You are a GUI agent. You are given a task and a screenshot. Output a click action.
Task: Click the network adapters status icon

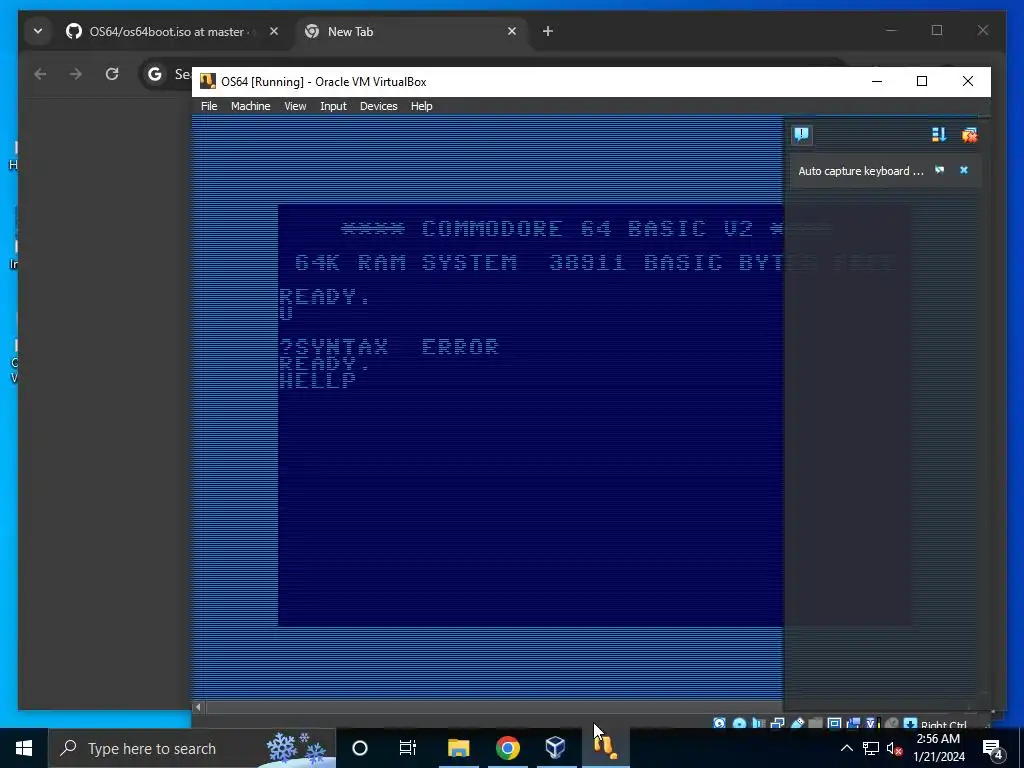pyautogui.click(x=778, y=724)
